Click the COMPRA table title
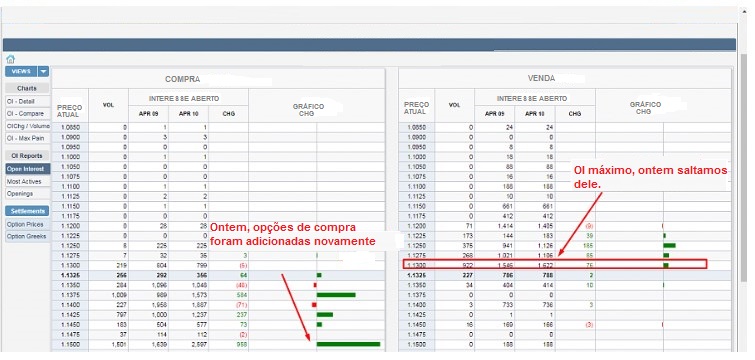The width and height of the screenshot is (755, 360). point(182,79)
